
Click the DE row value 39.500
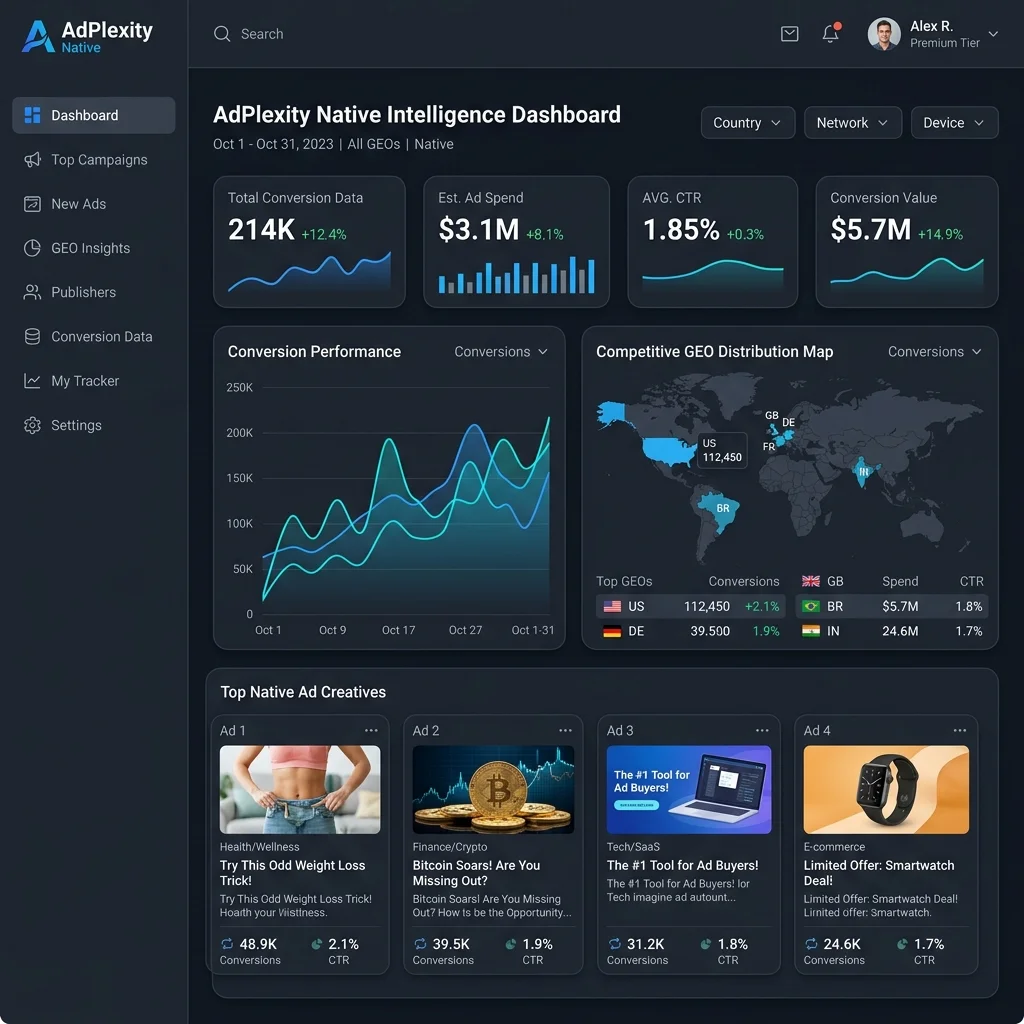tap(710, 631)
